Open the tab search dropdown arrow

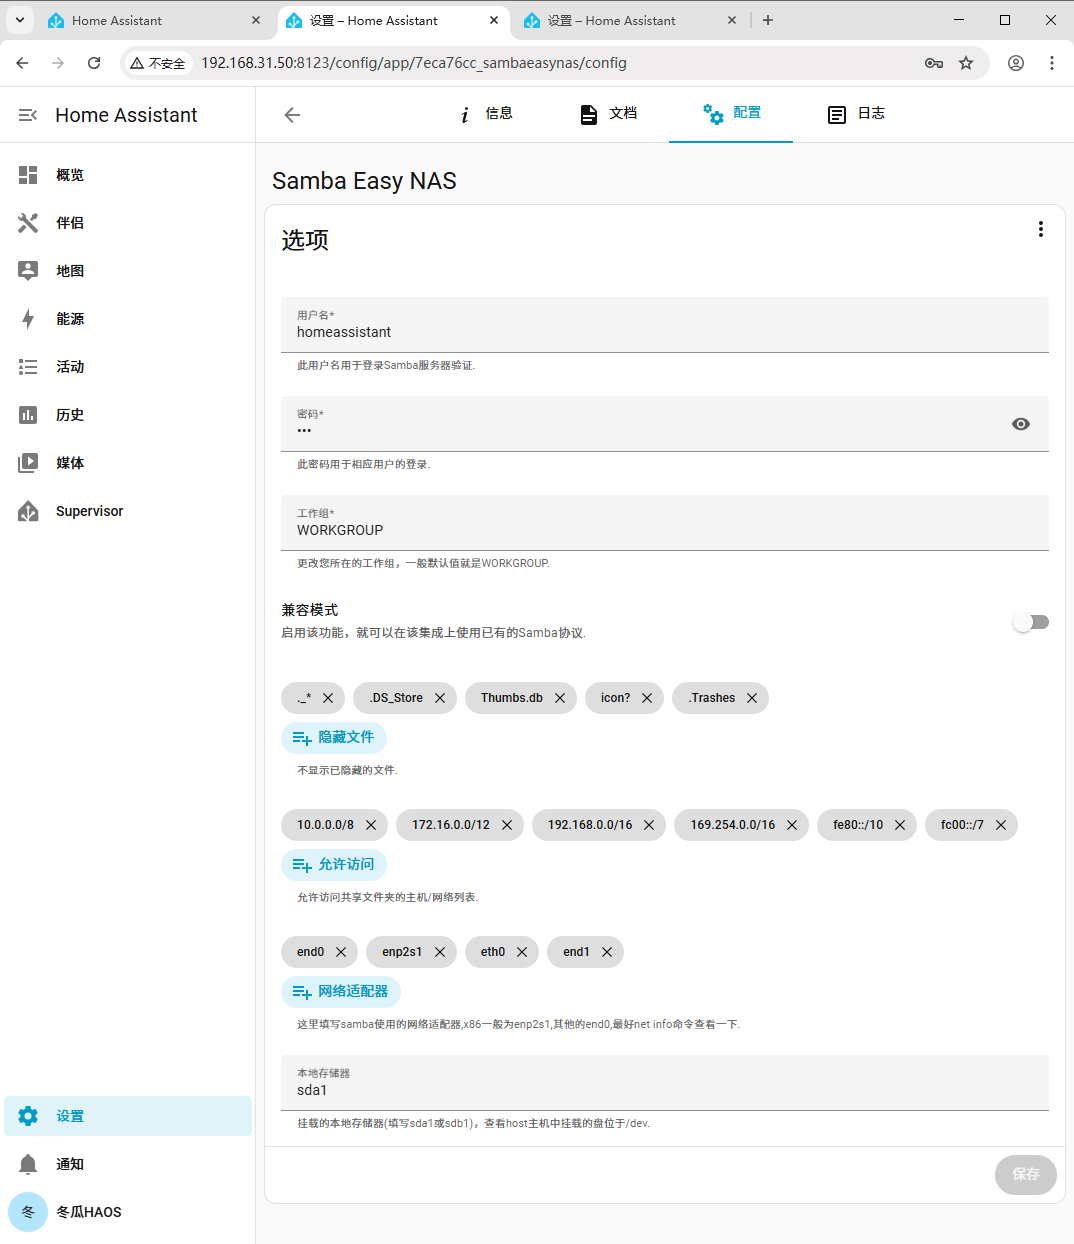[x=20, y=20]
